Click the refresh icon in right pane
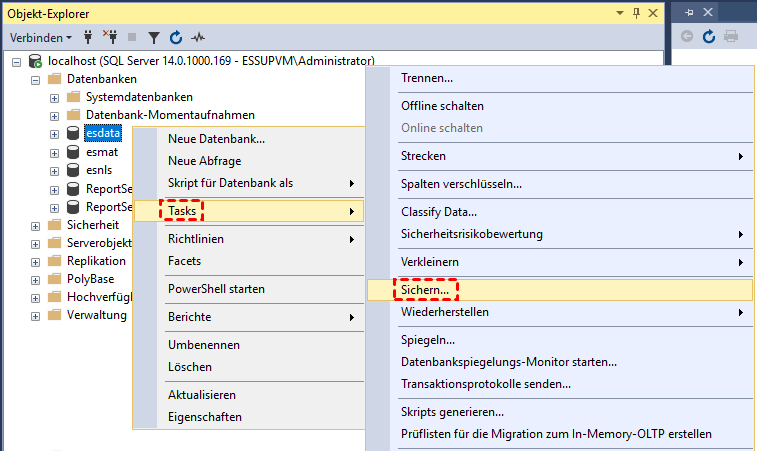 click(709, 37)
